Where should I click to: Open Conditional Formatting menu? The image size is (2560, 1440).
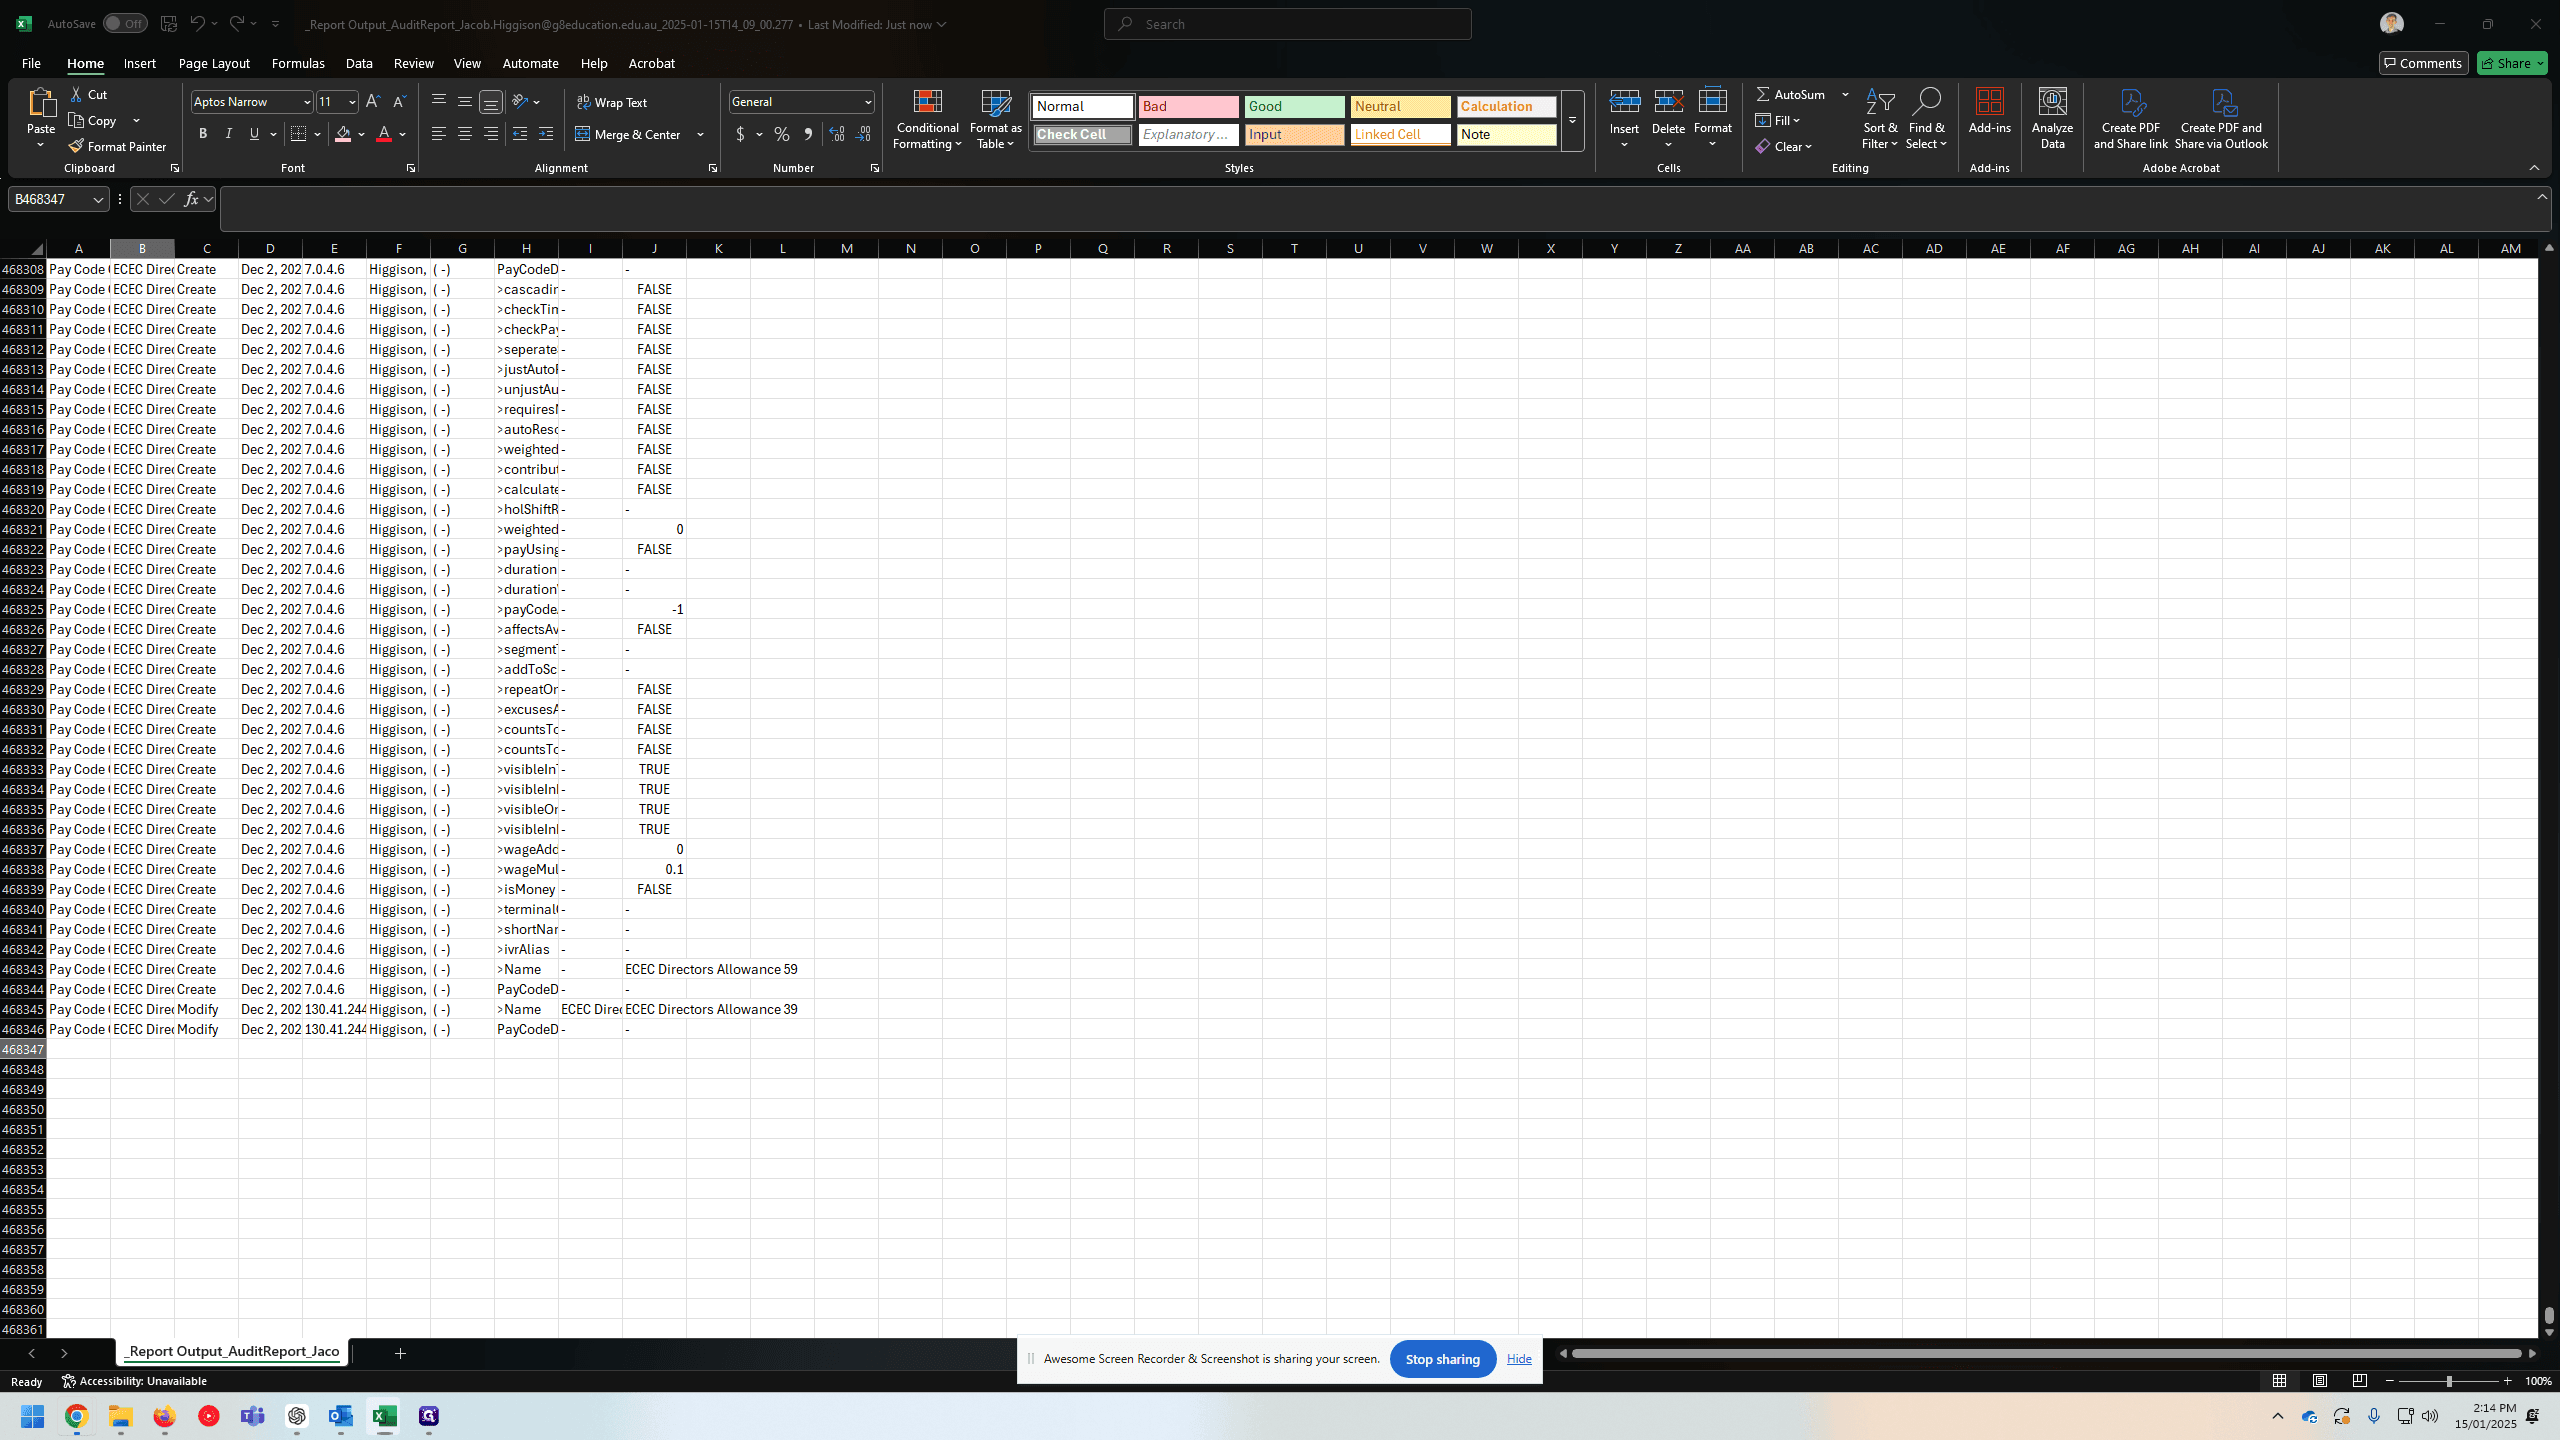(x=927, y=119)
